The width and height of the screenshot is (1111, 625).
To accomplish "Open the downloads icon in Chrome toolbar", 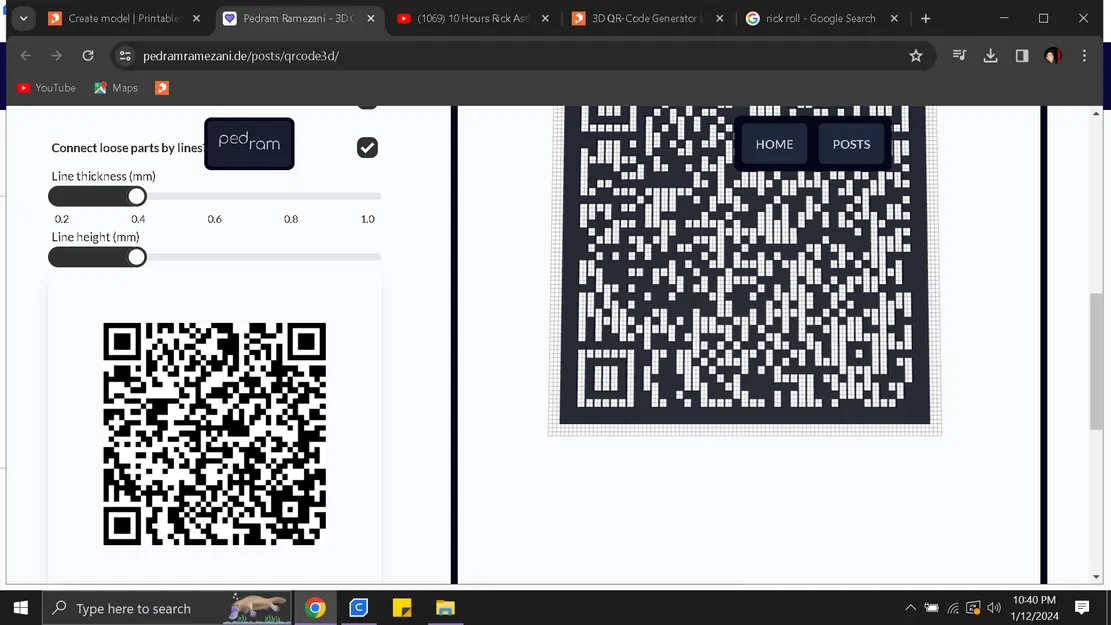I will [990, 56].
